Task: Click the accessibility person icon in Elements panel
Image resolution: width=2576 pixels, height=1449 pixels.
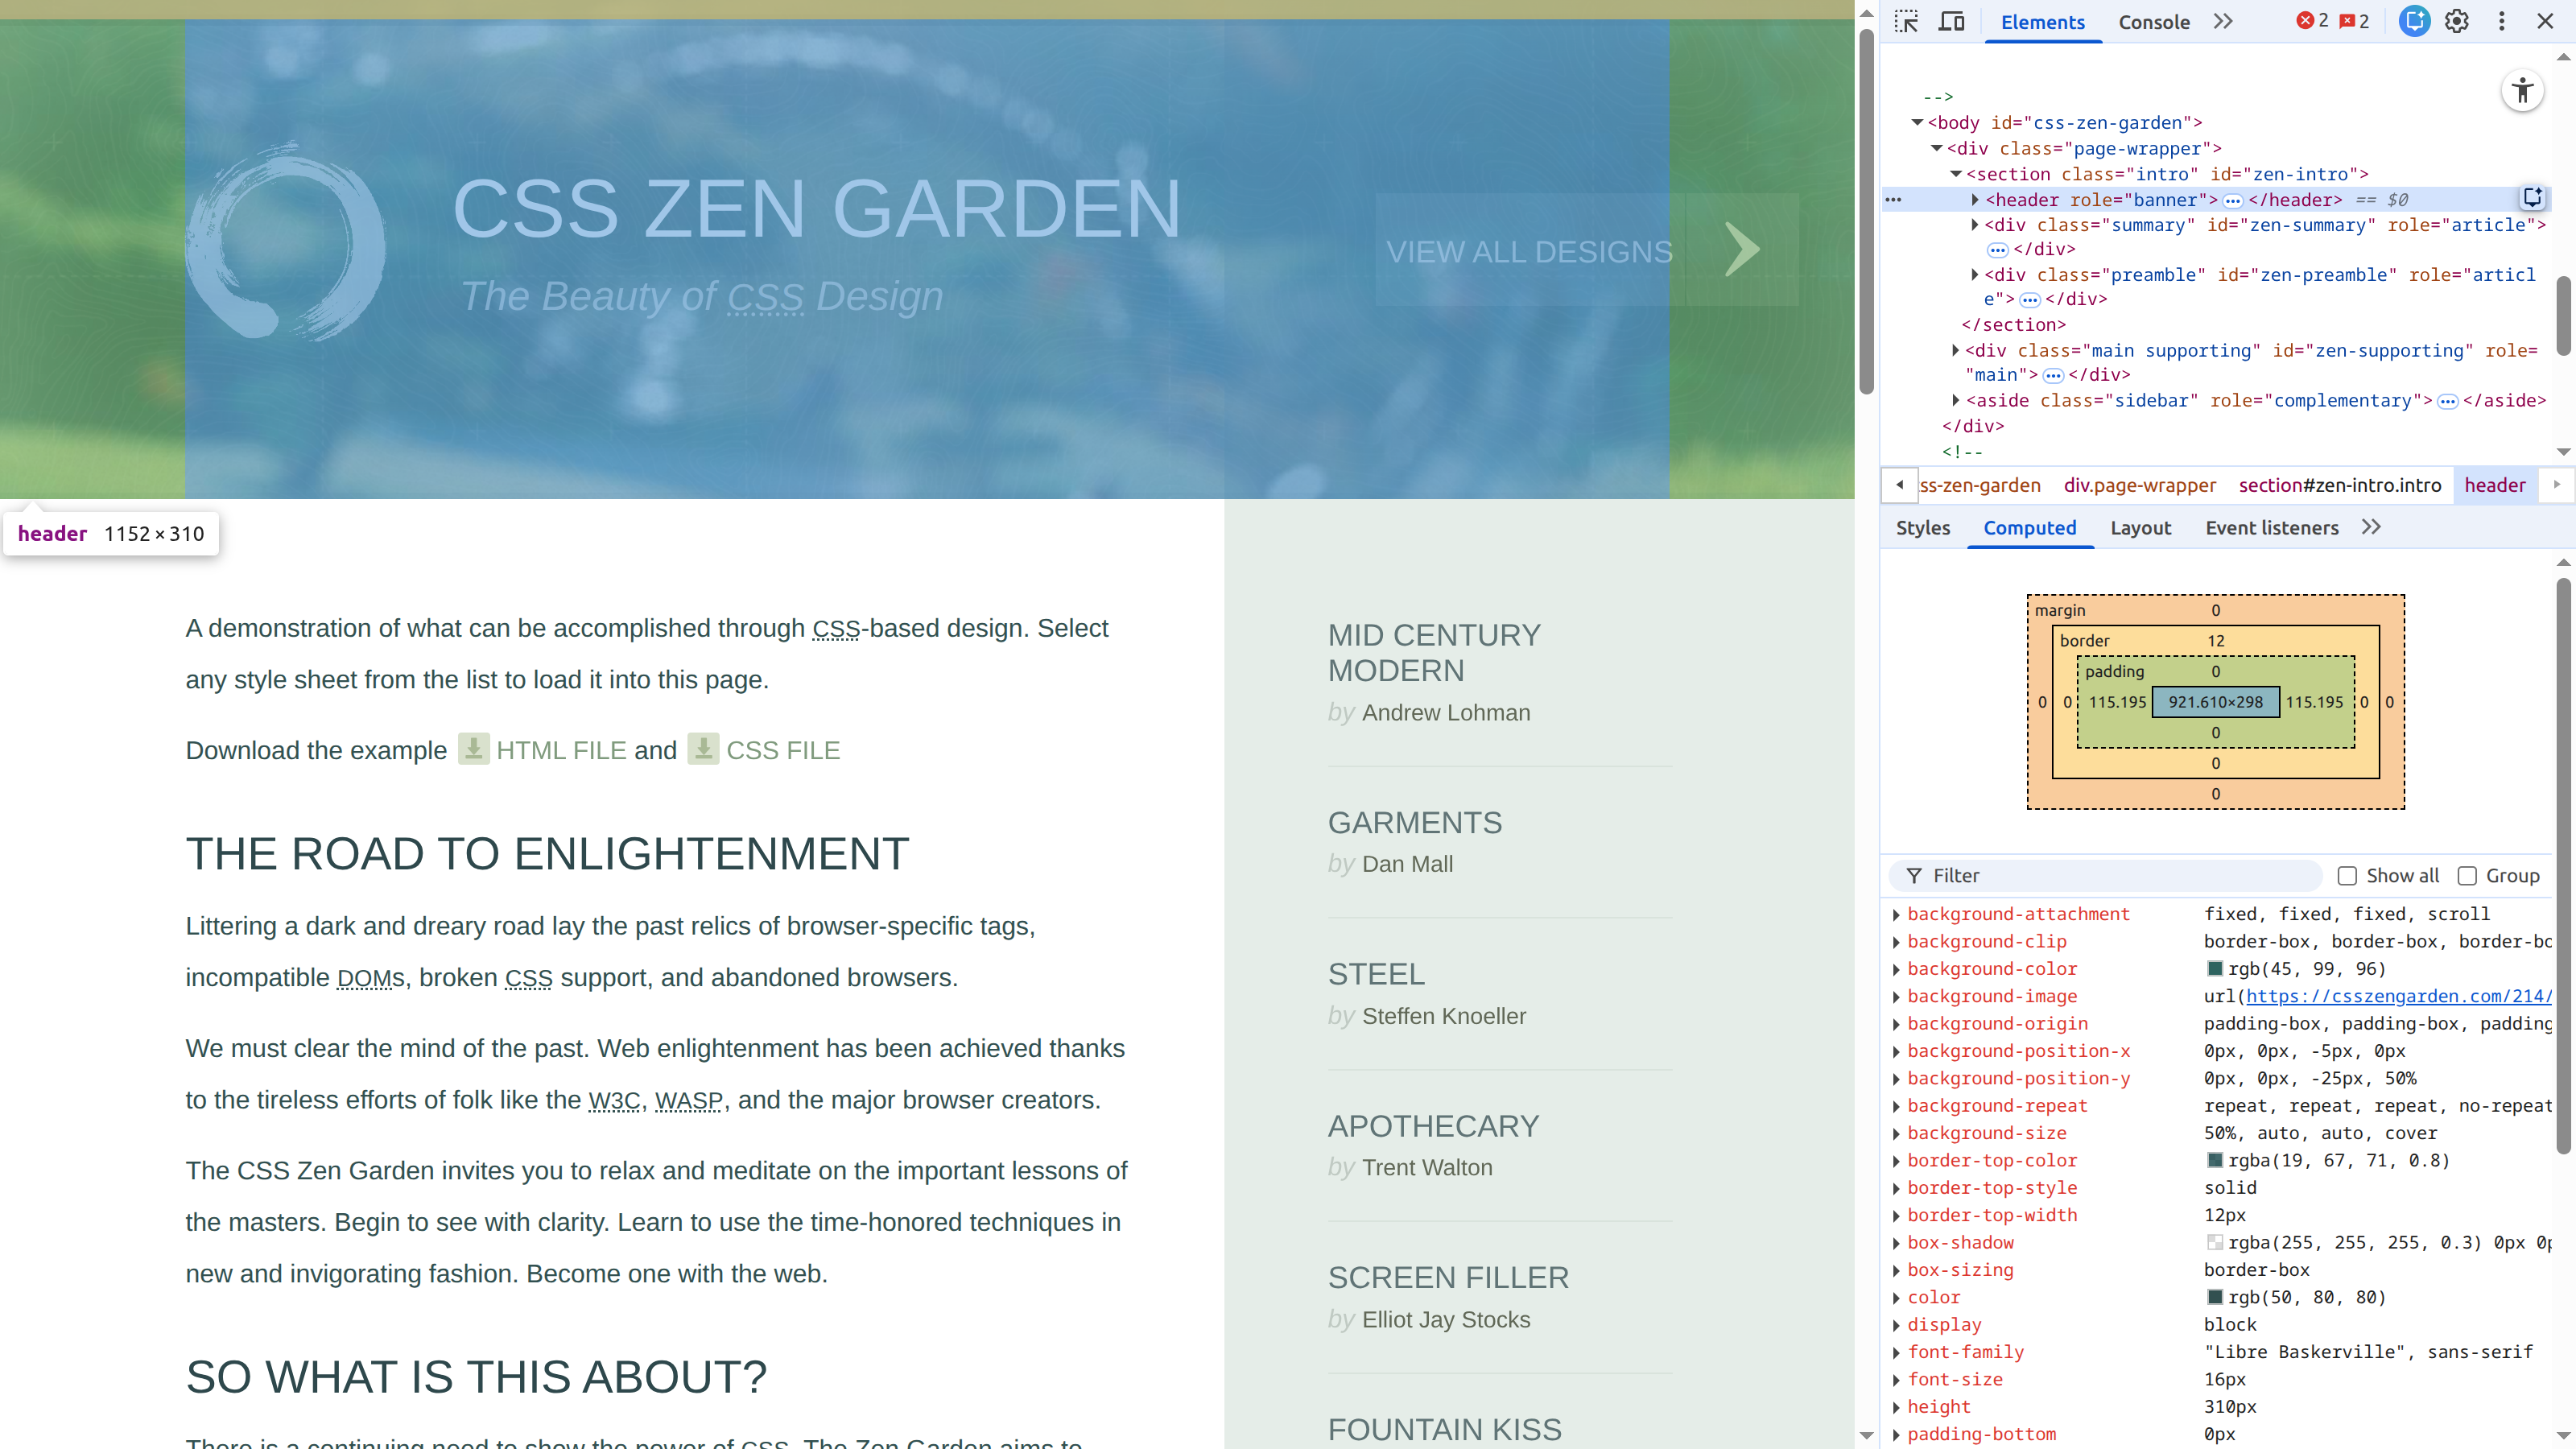Action: tap(2523, 91)
